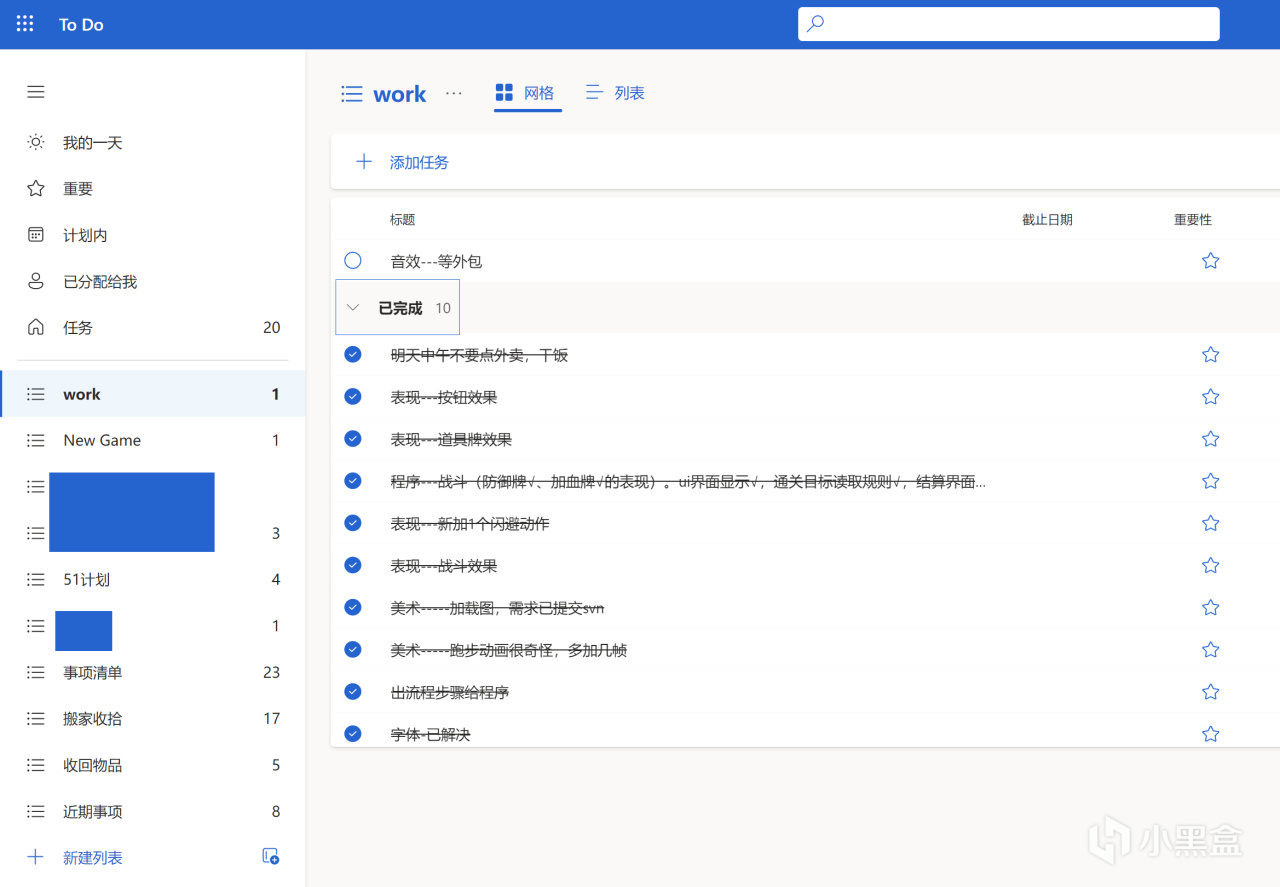This screenshot has height=887, width=1280.
Task: Open 计划内 calendar icon
Action: (x=36, y=235)
